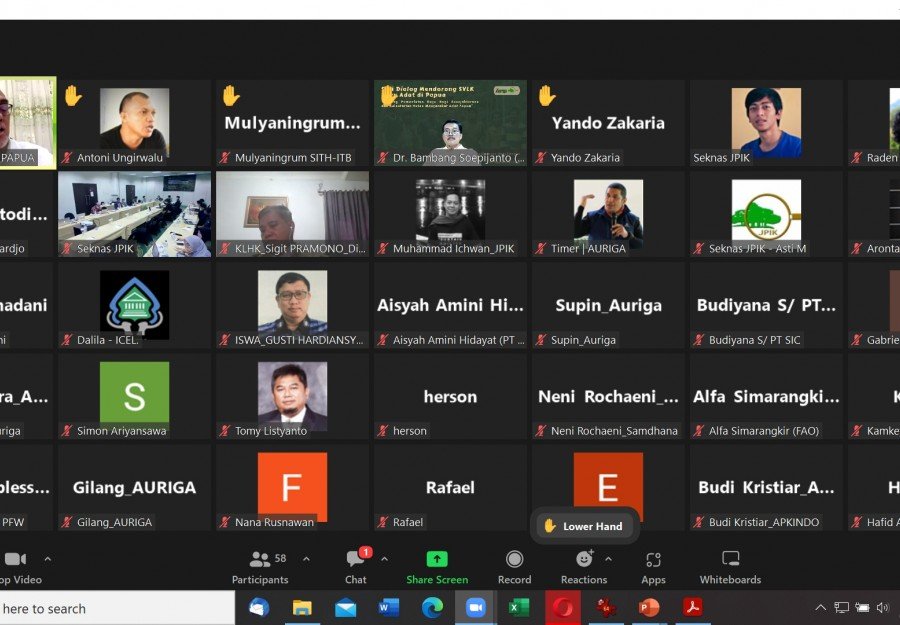The height and width of the screenshot is (625, 900).
Task: Select the Tomy Listyanto video tile
Action: 292,397
